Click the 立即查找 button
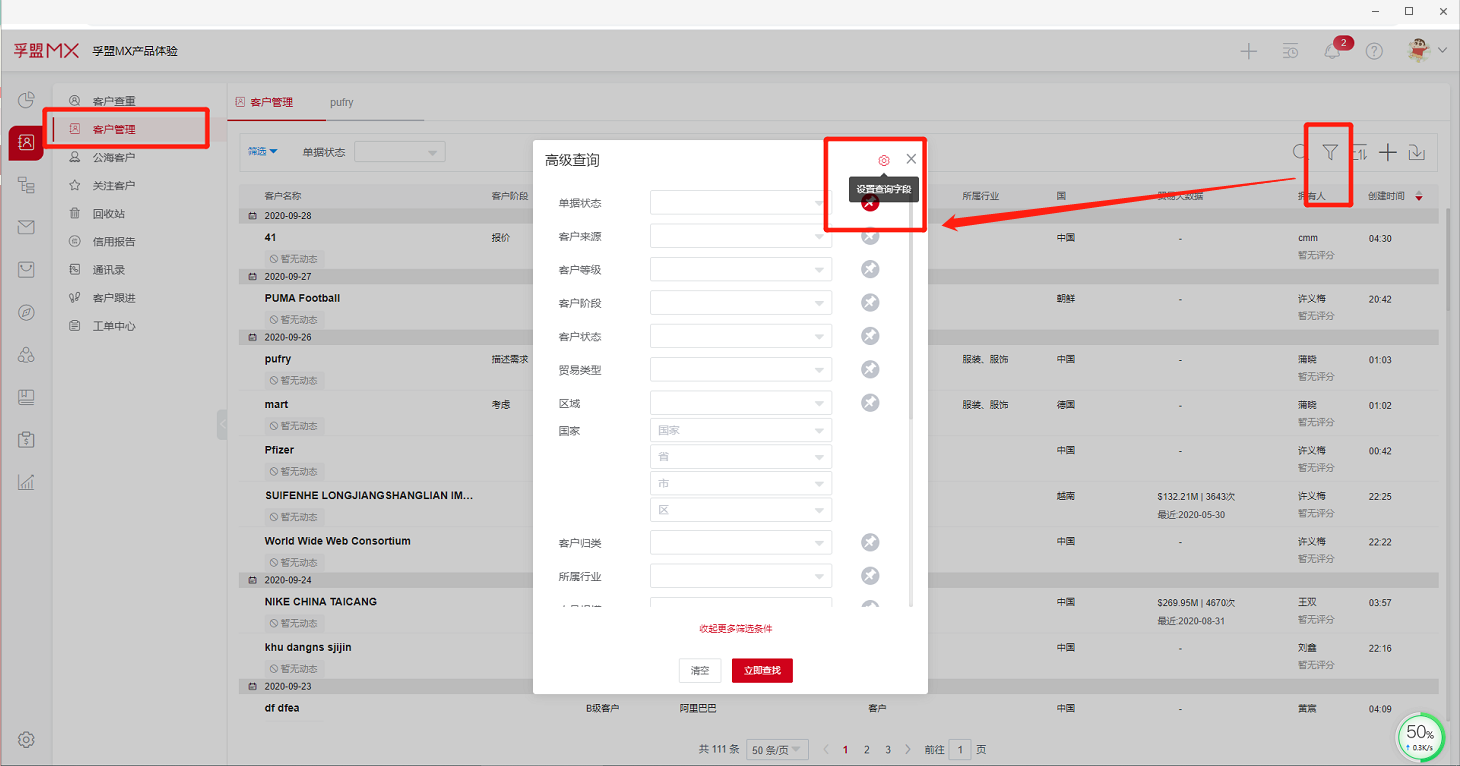The height and width of the screenshot is (766, 1460). pyautogui.click(x=762, y=670)
